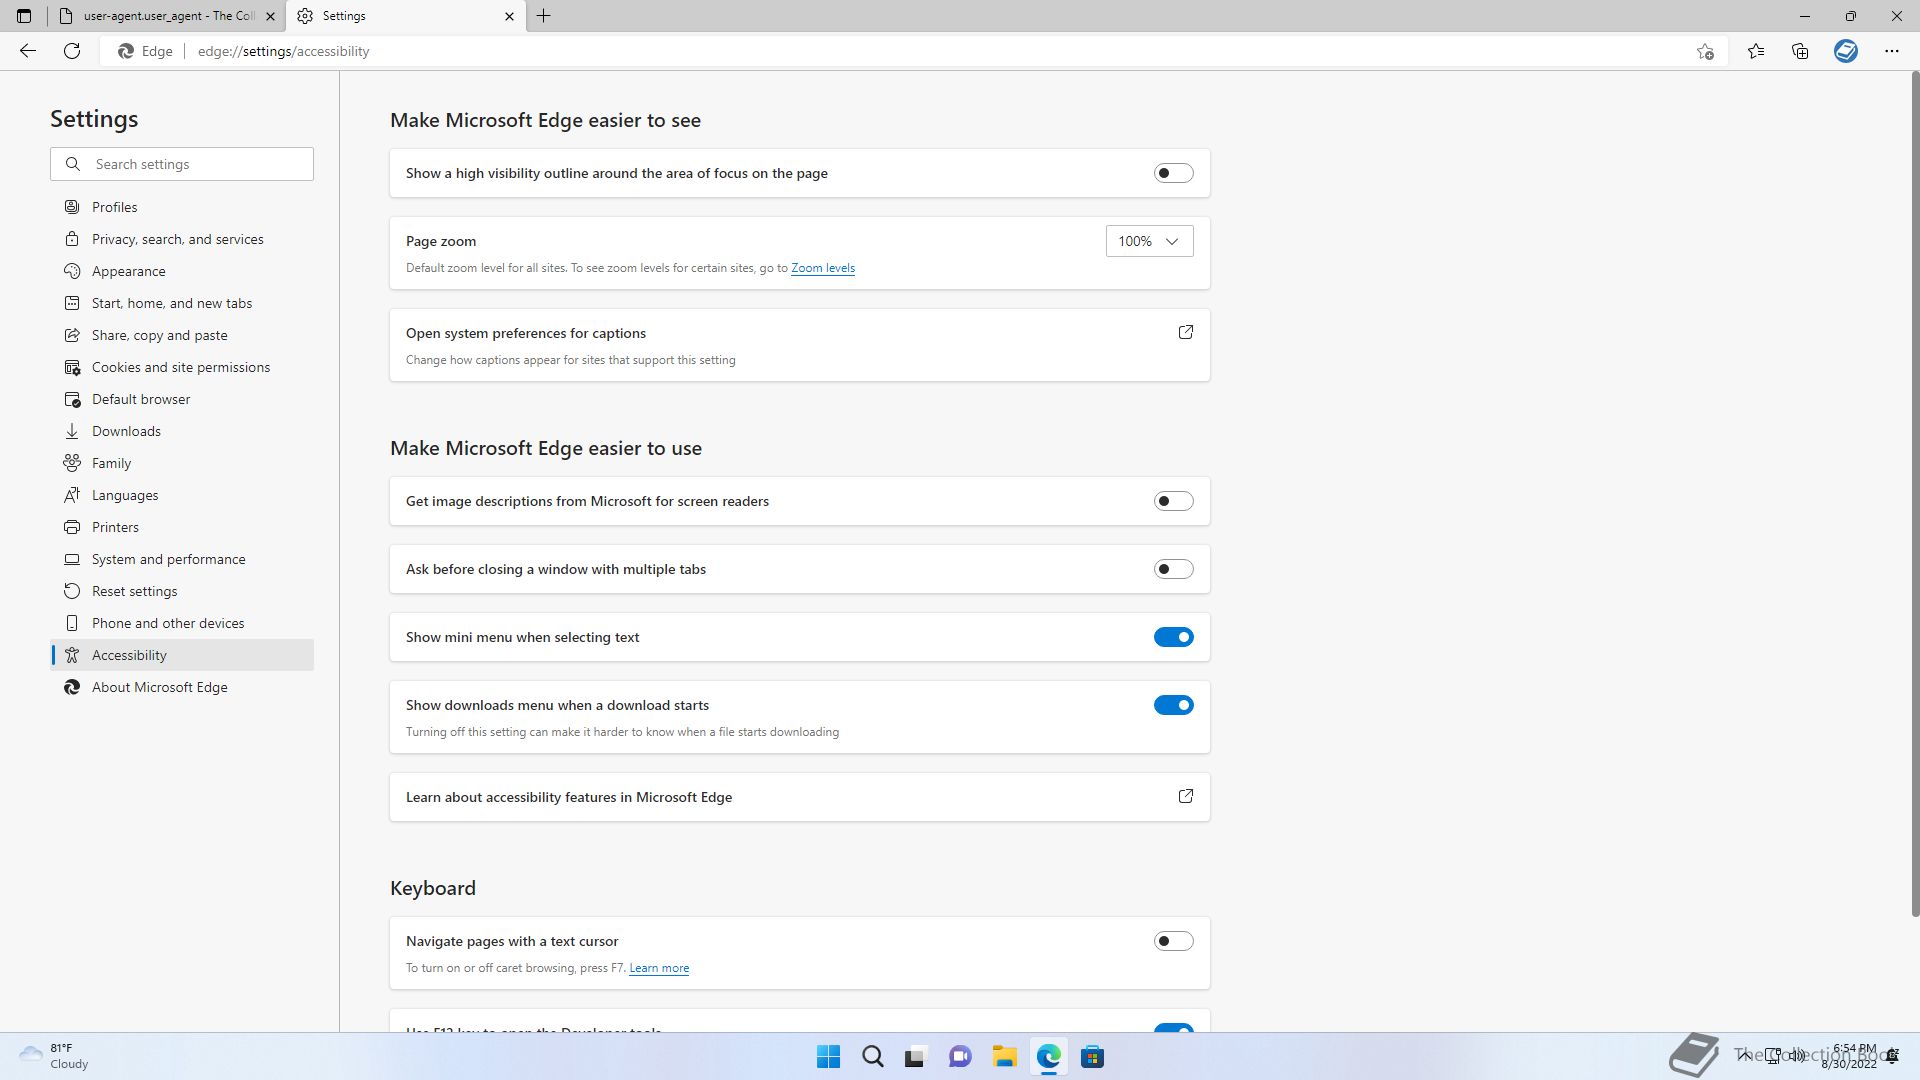Click the Edge icon on taskbar

point(1048,1057)
